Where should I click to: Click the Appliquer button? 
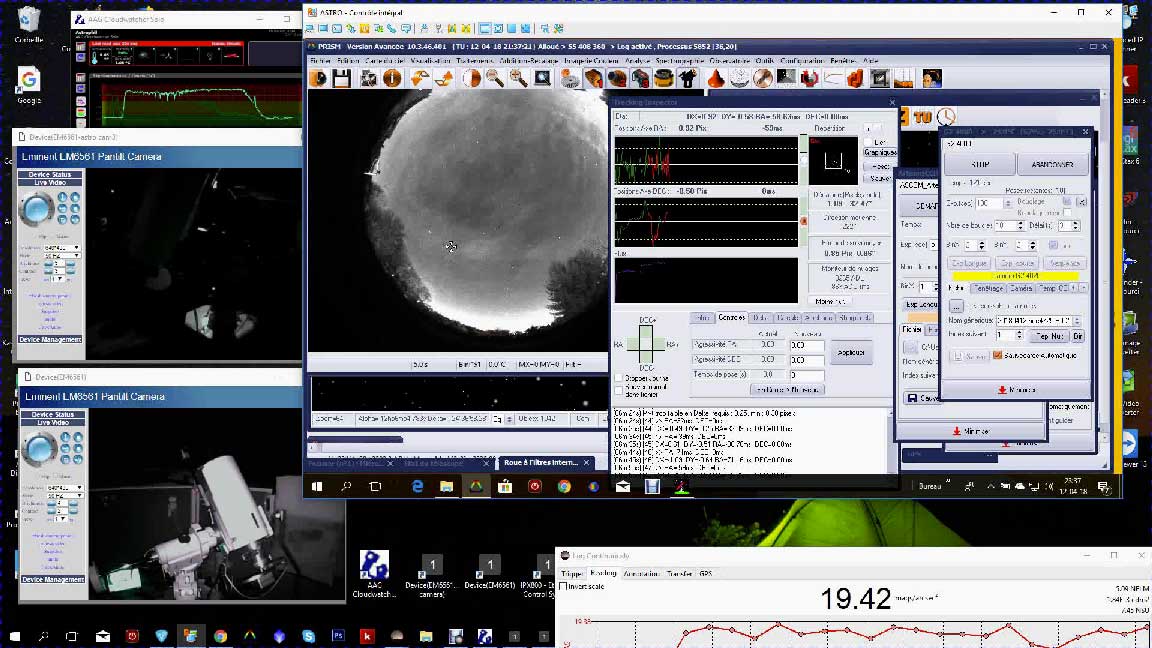tap(851, 352)
